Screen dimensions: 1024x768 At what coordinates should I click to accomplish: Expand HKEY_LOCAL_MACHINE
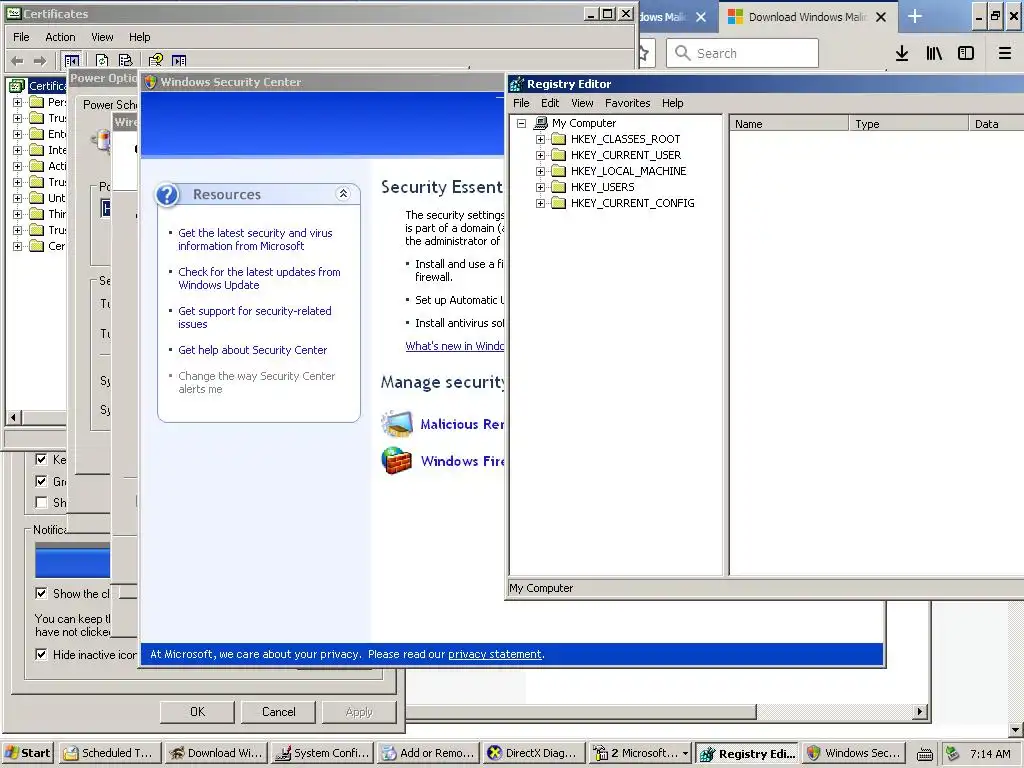point(540,171)
